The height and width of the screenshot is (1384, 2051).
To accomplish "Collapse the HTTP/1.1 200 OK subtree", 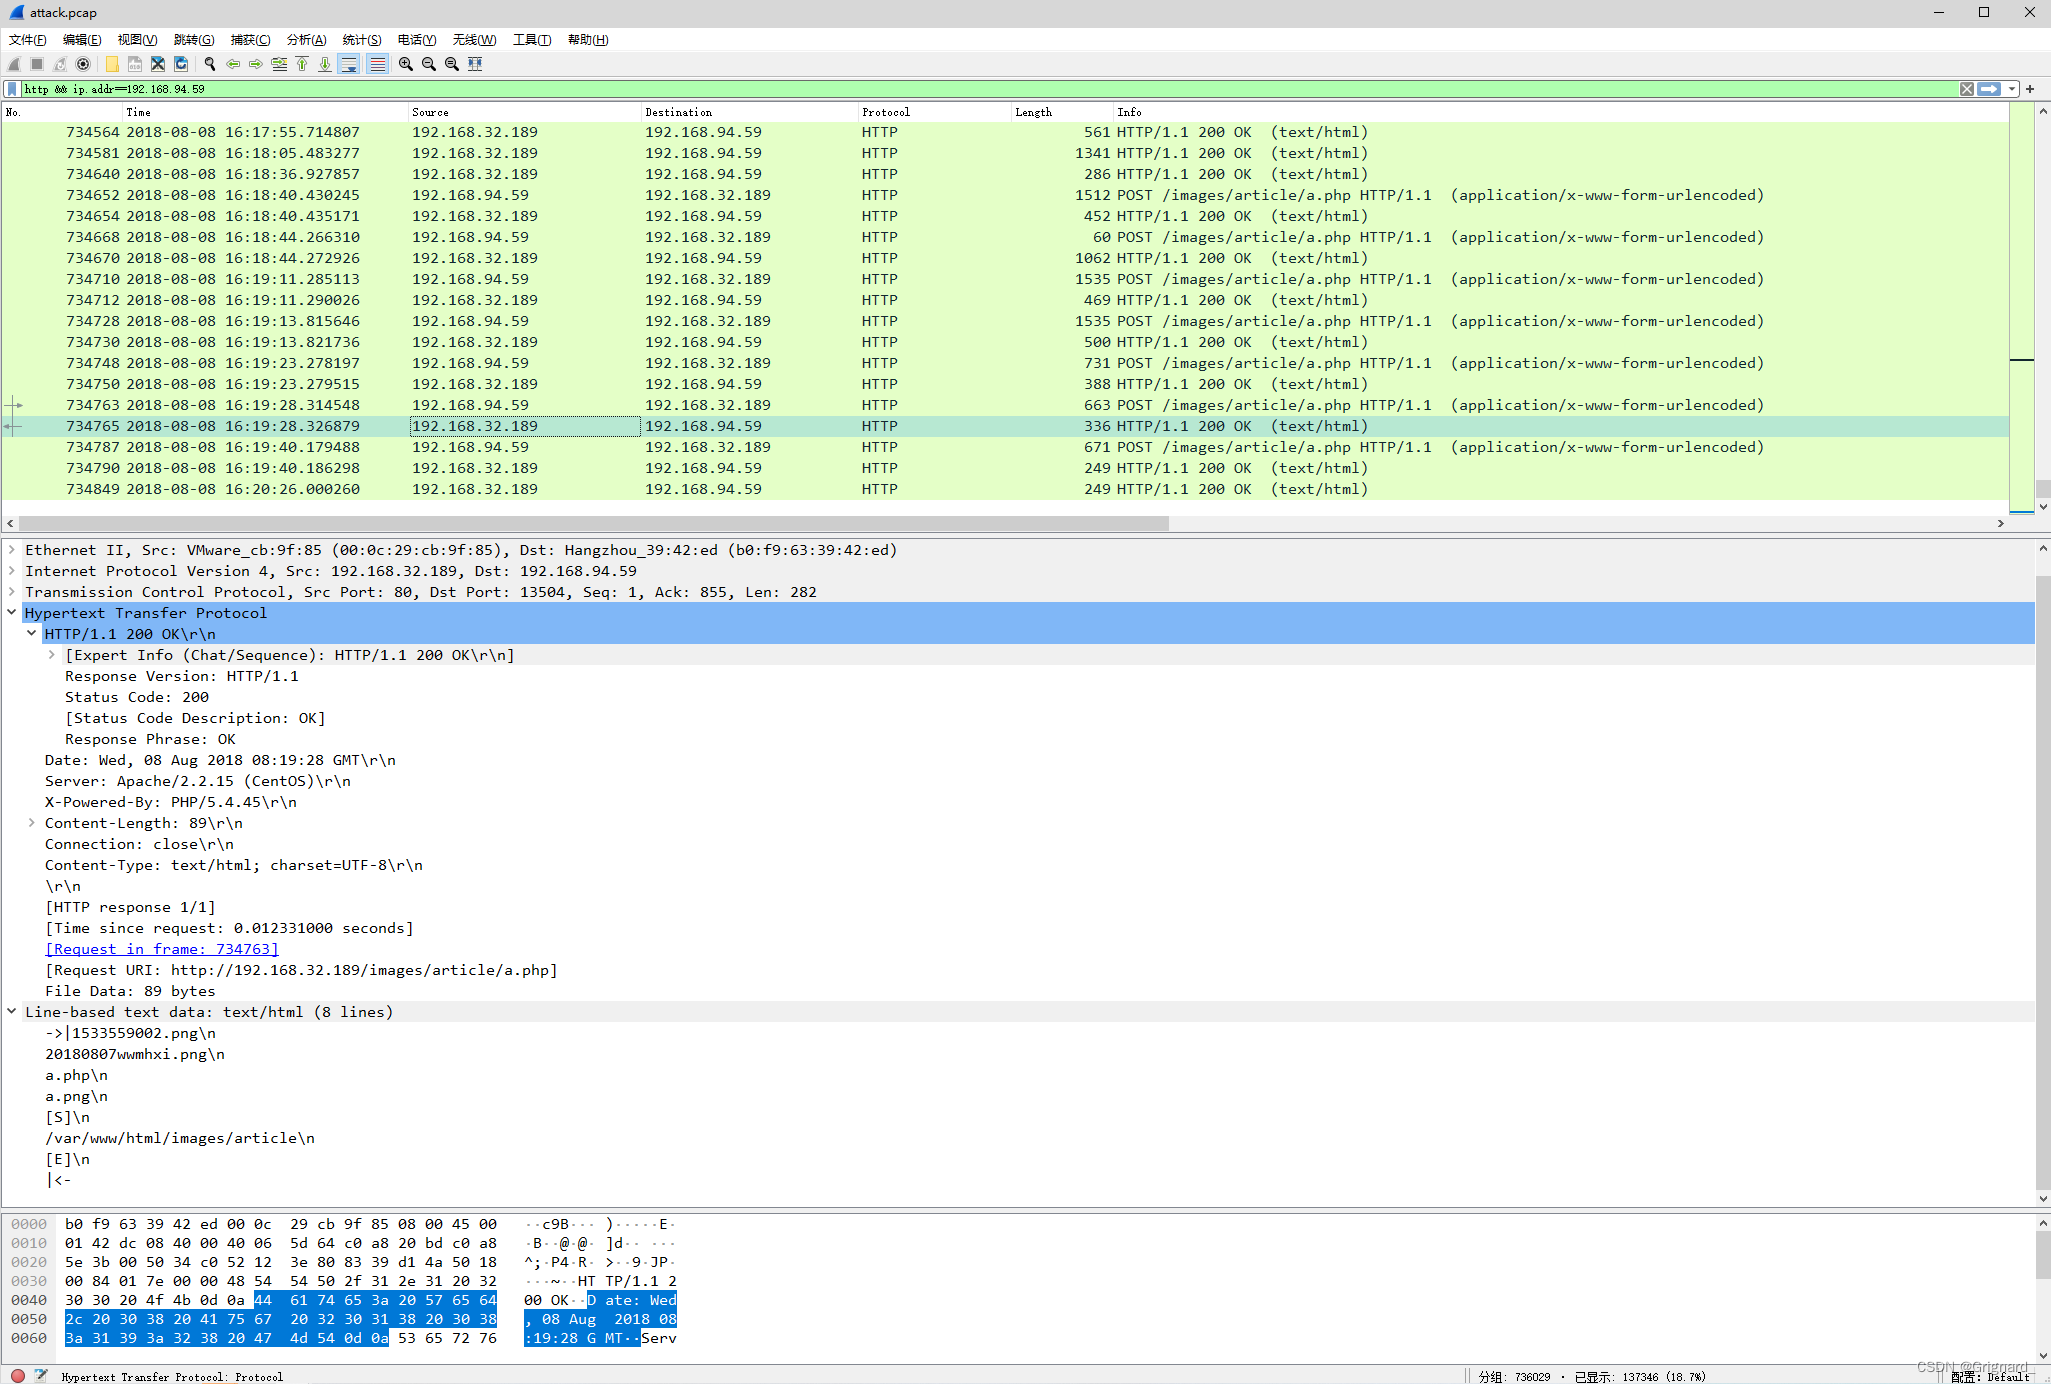I will [31, 634].
